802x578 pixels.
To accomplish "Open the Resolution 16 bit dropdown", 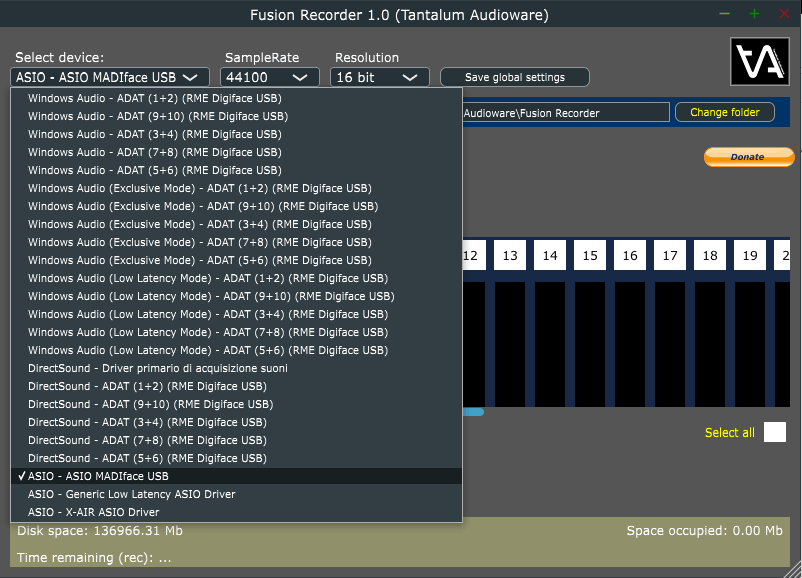I will click(380, 77).
